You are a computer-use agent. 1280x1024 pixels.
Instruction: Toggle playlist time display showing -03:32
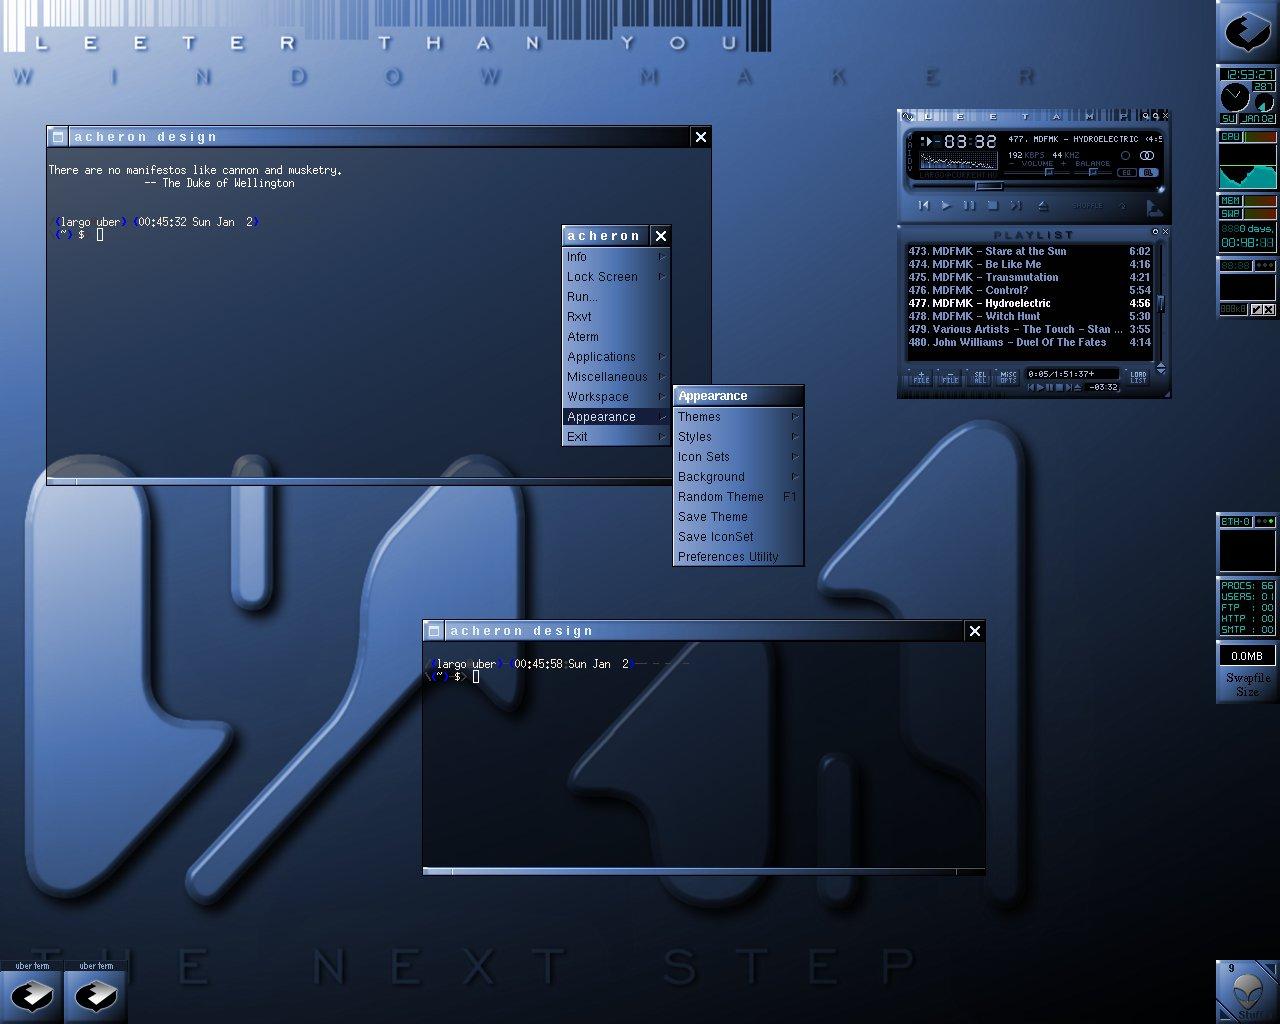coord(1103,387)
